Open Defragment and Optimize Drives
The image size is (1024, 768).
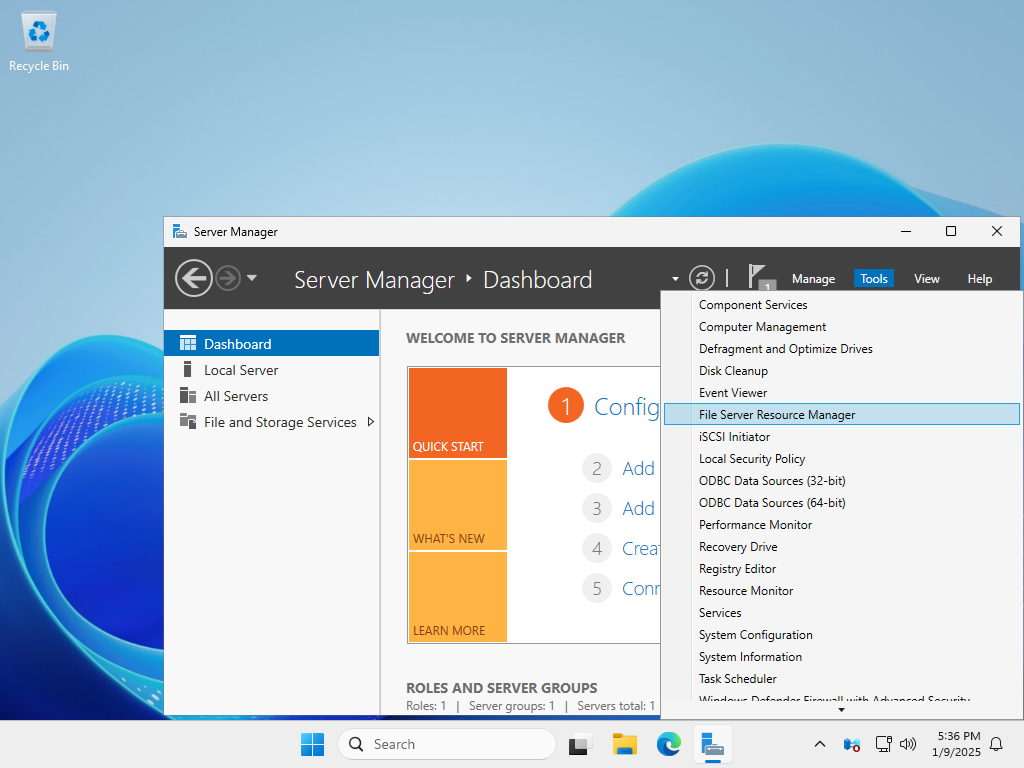(841, 349)
